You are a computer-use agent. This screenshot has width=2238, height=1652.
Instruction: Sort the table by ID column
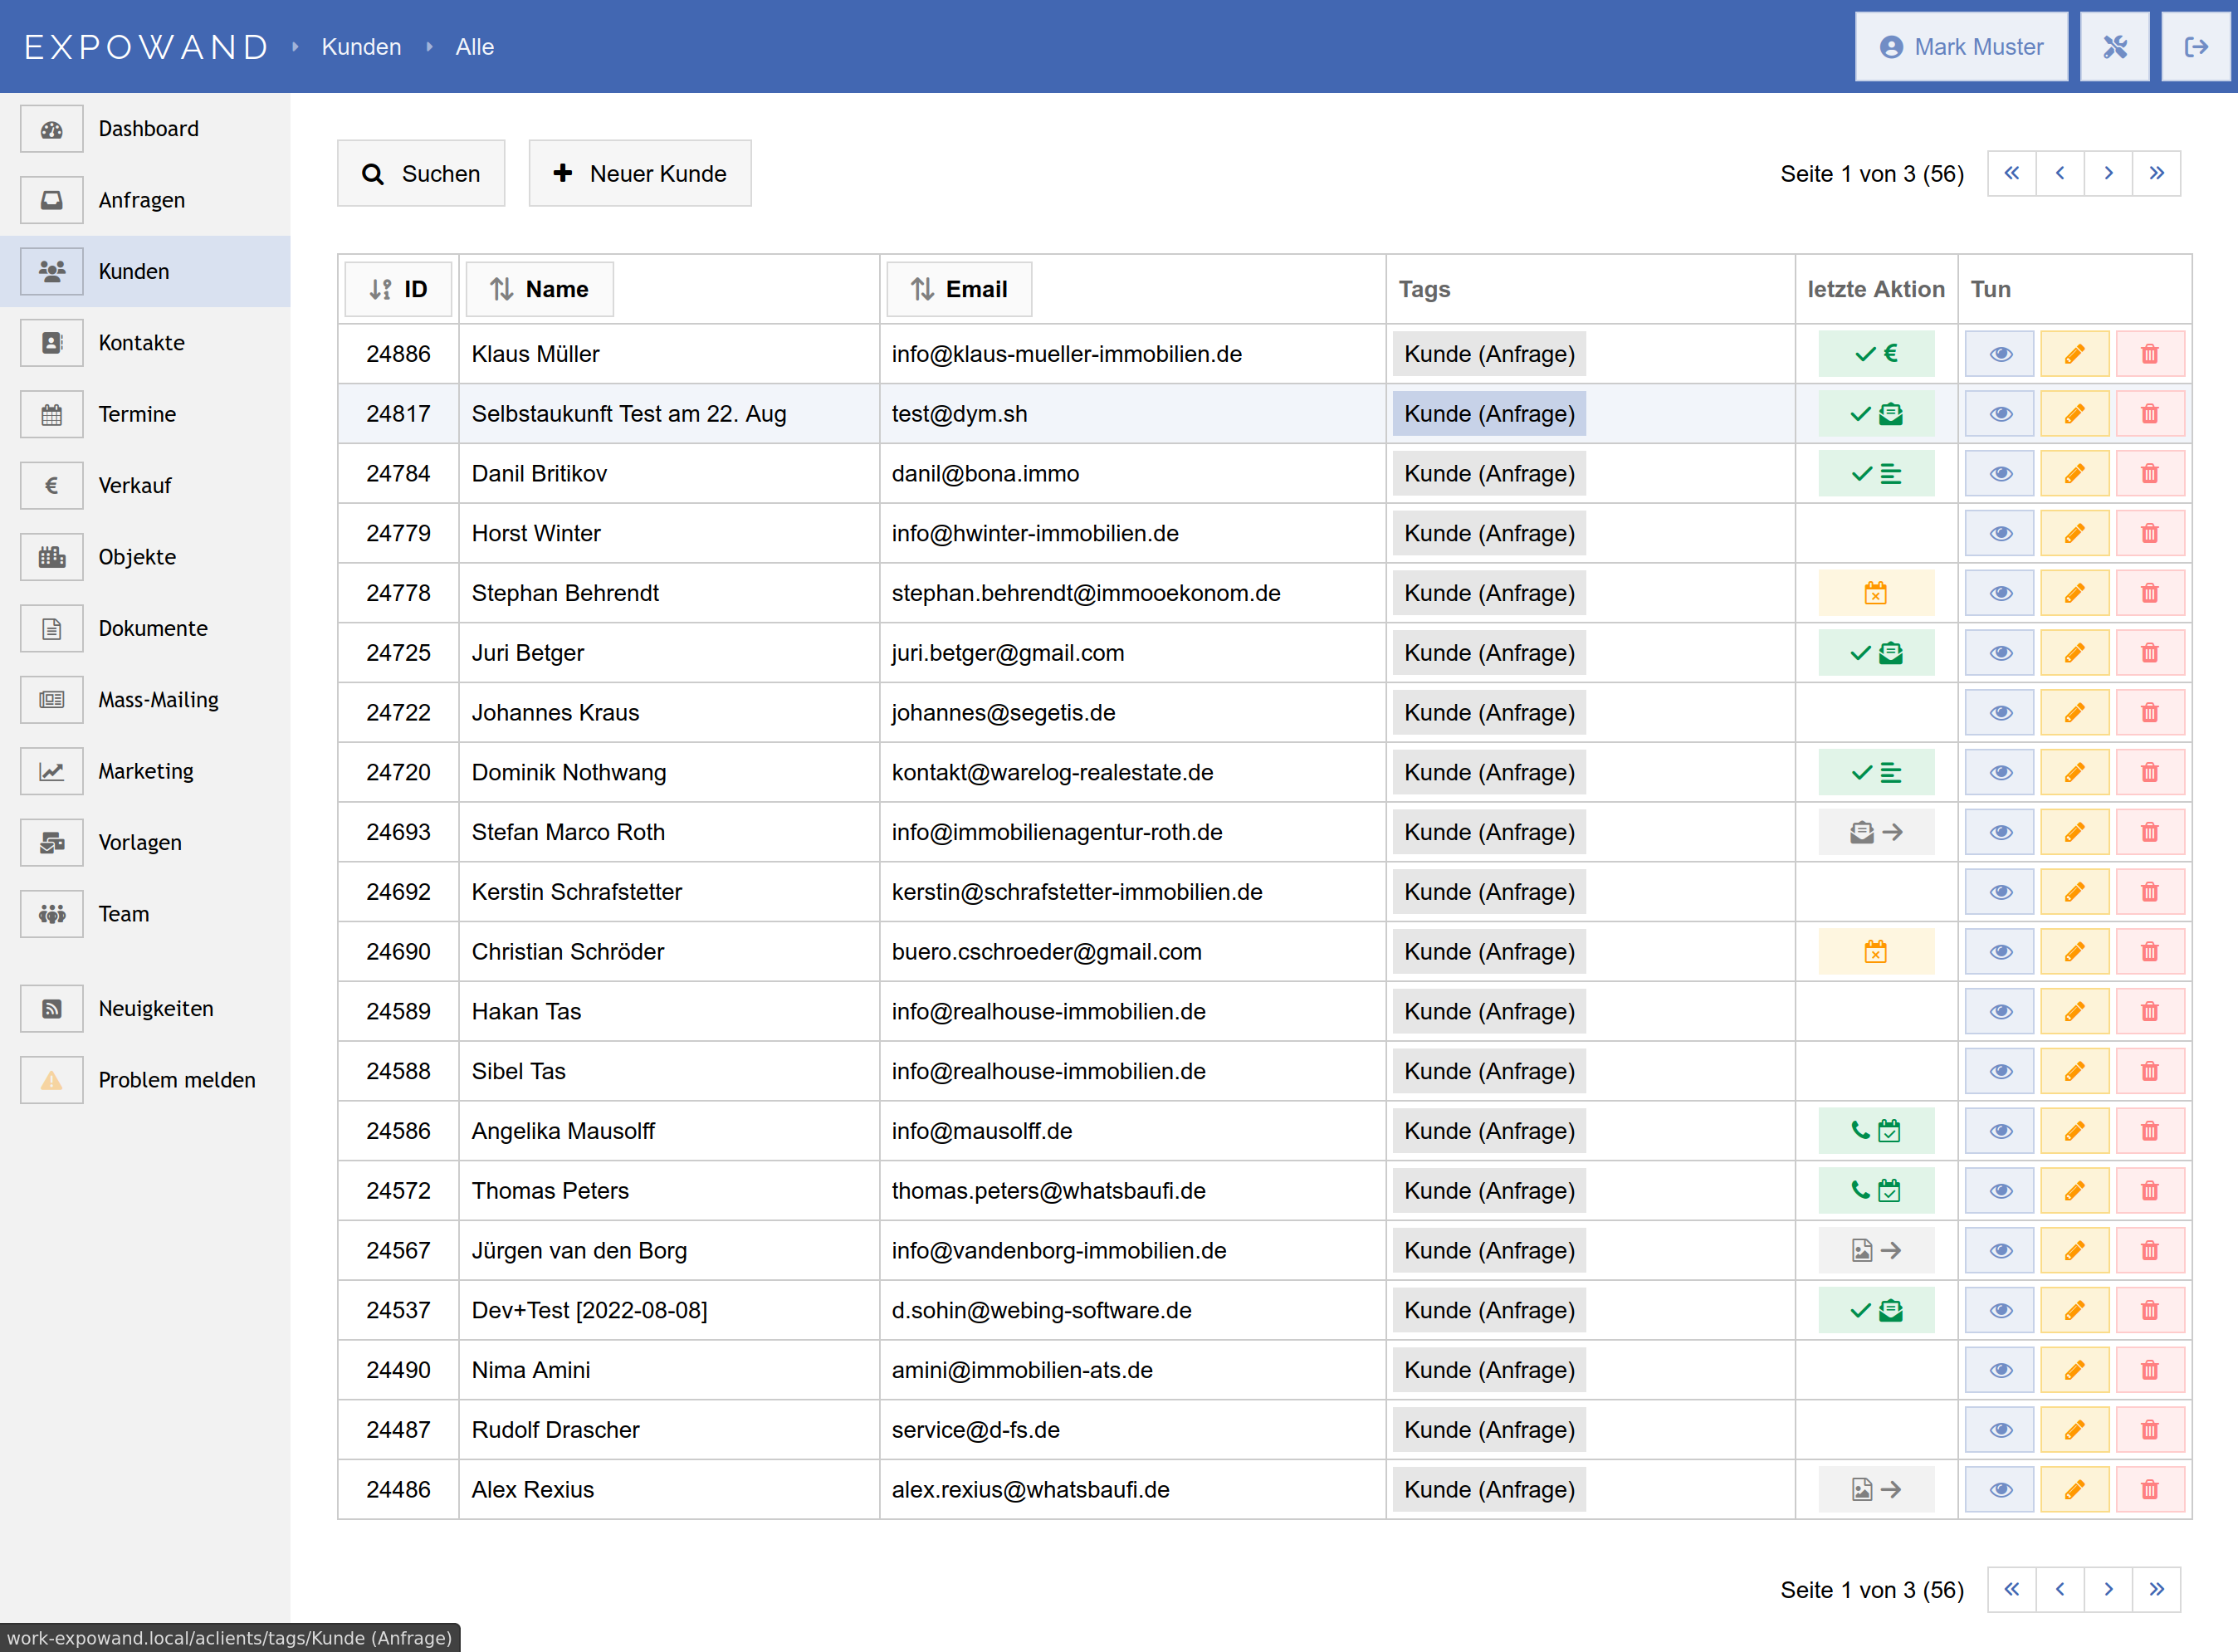(x=398, y=289)
